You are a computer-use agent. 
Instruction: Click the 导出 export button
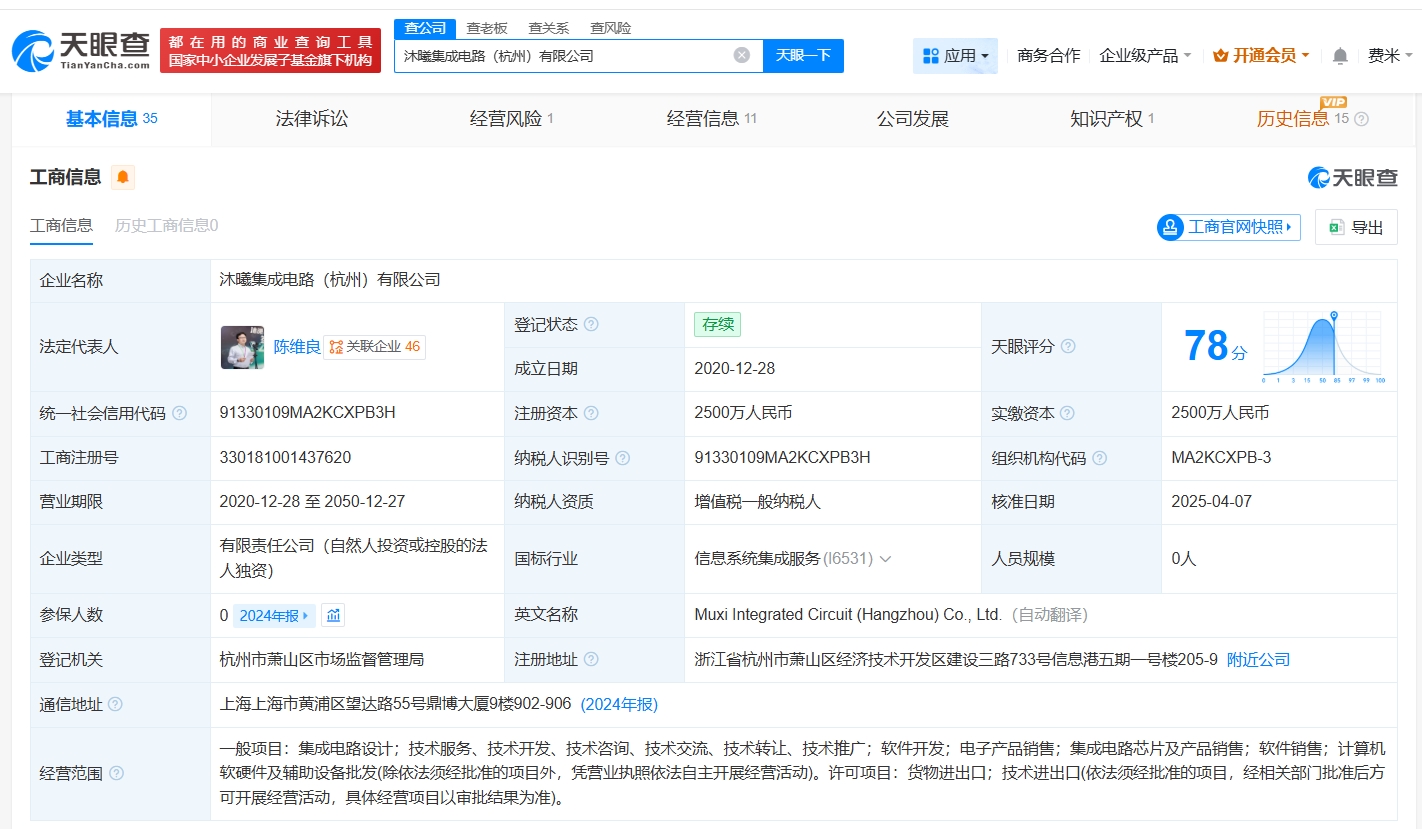[1356, 227]
